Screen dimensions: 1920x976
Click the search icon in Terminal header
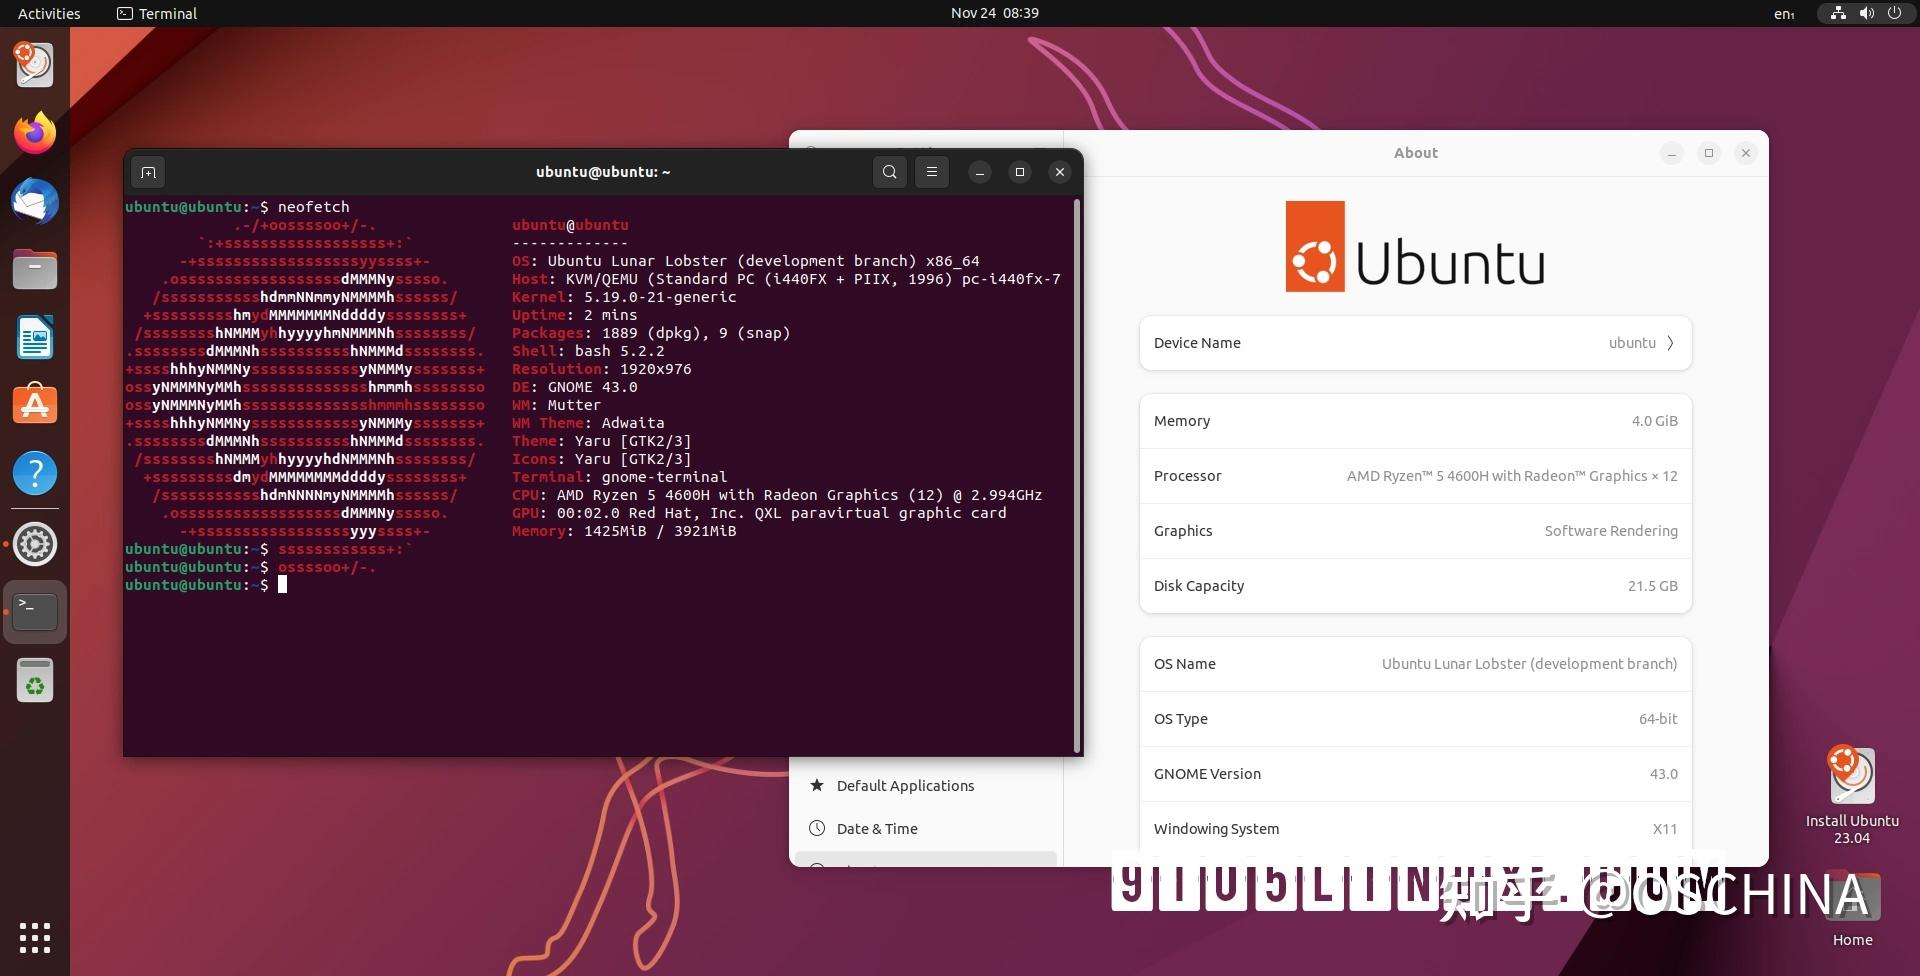coord(889,171)
